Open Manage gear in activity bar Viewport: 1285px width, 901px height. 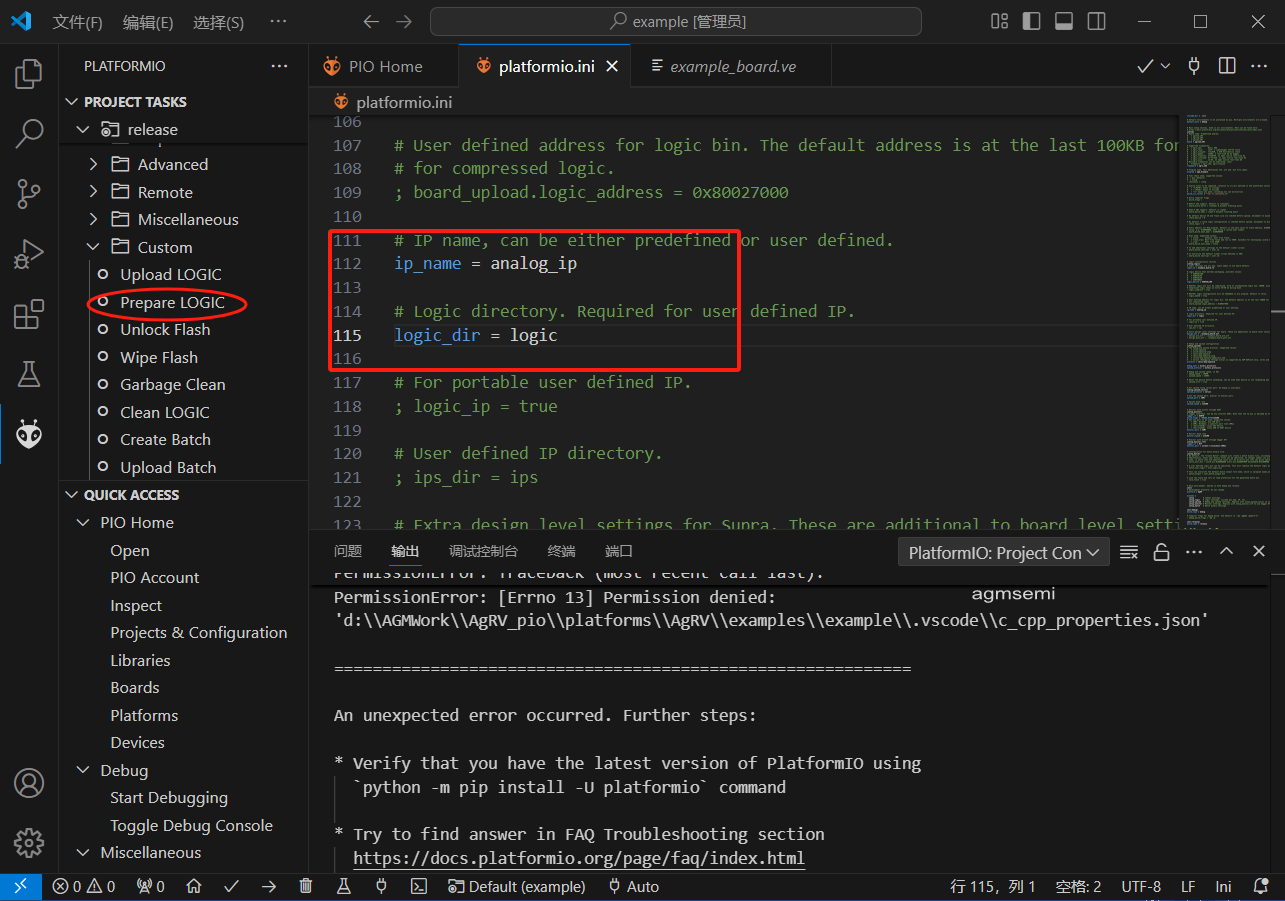[x=29, y=842]
